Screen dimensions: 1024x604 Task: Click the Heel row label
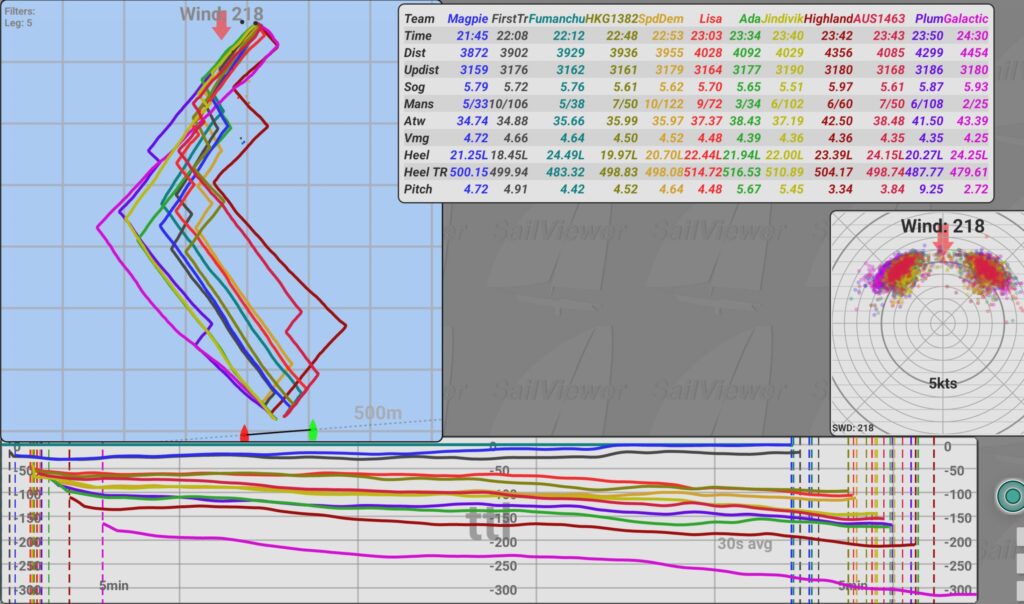417,155
